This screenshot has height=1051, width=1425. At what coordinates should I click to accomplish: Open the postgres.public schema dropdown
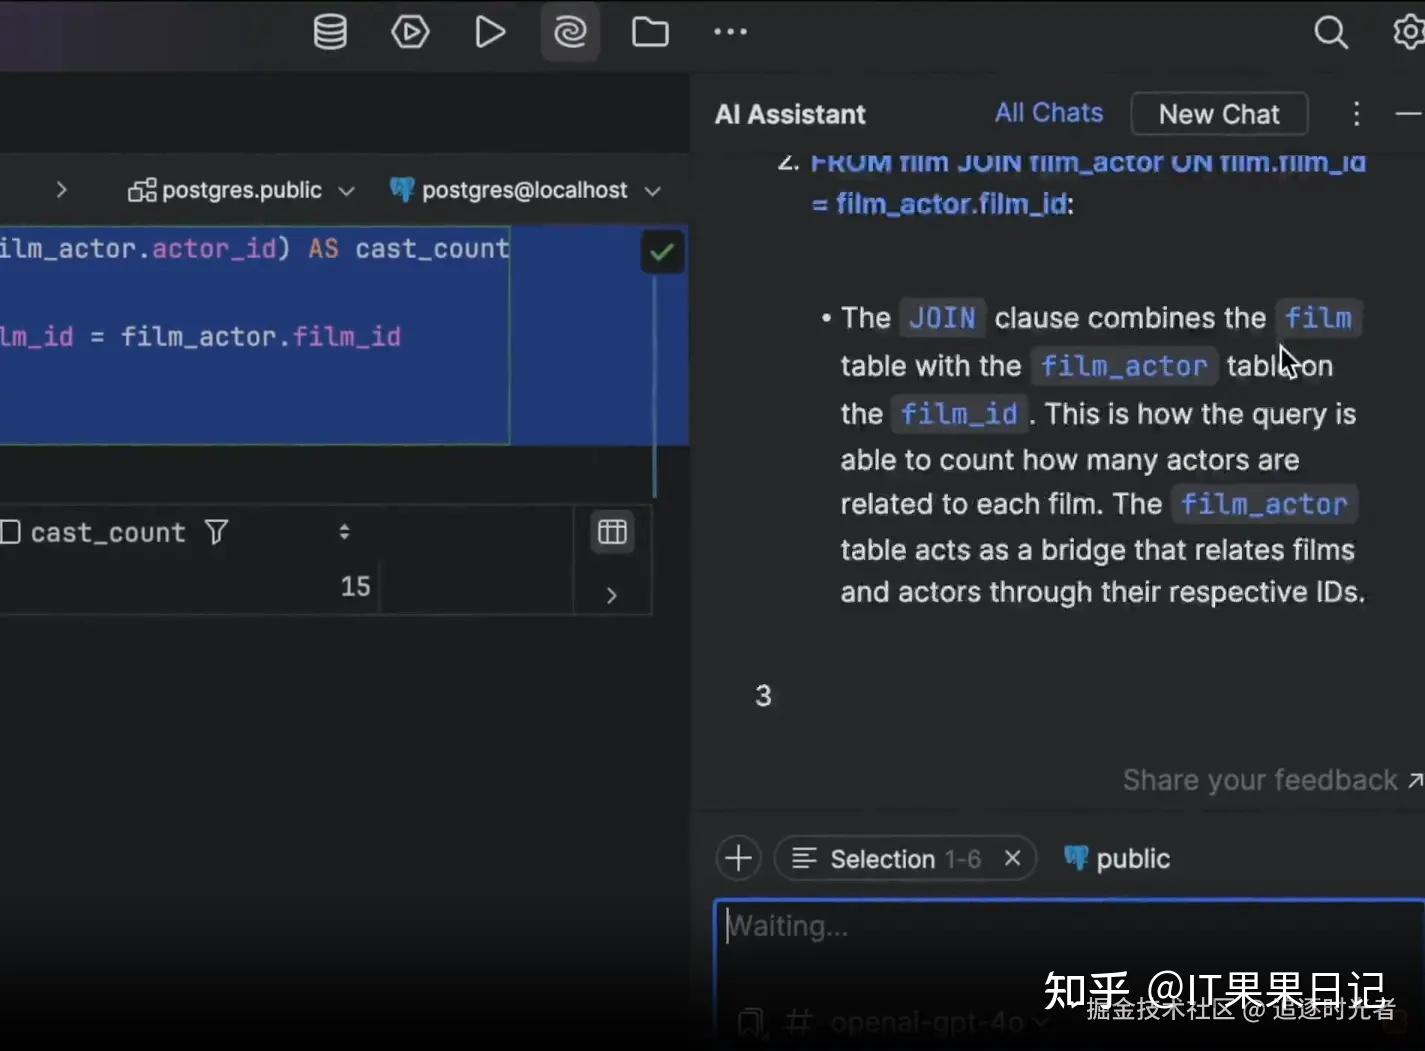point(241,190)
